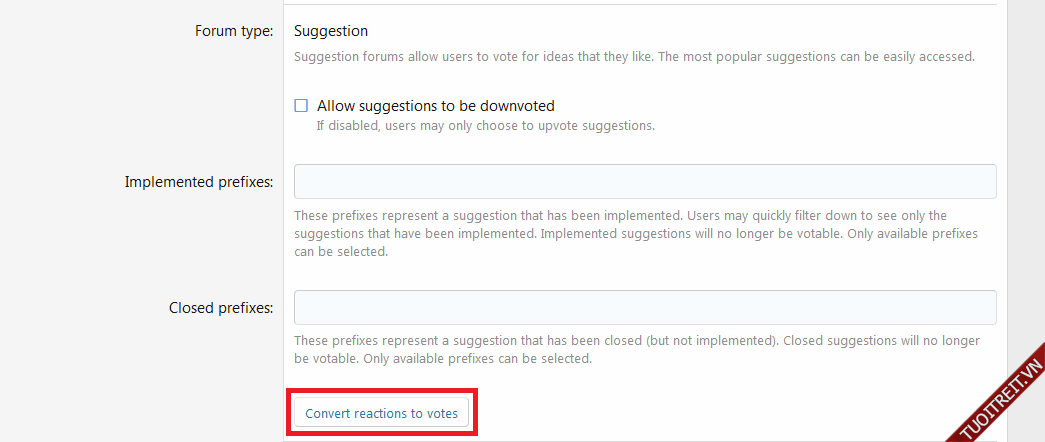Click "(but not implemented)" text in Closed help
The height and width of the screenshot is (442, 1045).
pyautogui.click(x=711, y=341)
